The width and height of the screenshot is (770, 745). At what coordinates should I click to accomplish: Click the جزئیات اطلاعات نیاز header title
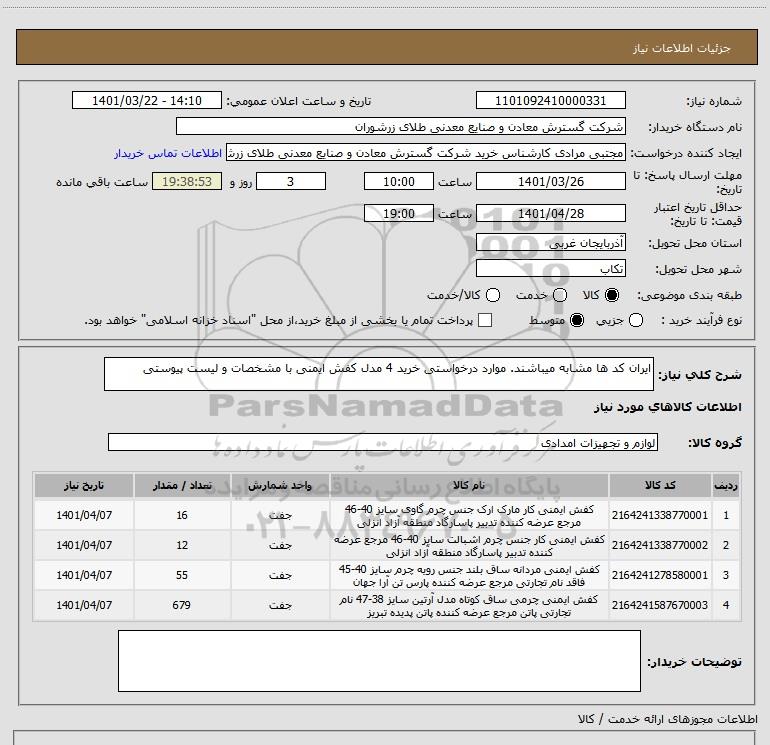(x=682, y=48)
